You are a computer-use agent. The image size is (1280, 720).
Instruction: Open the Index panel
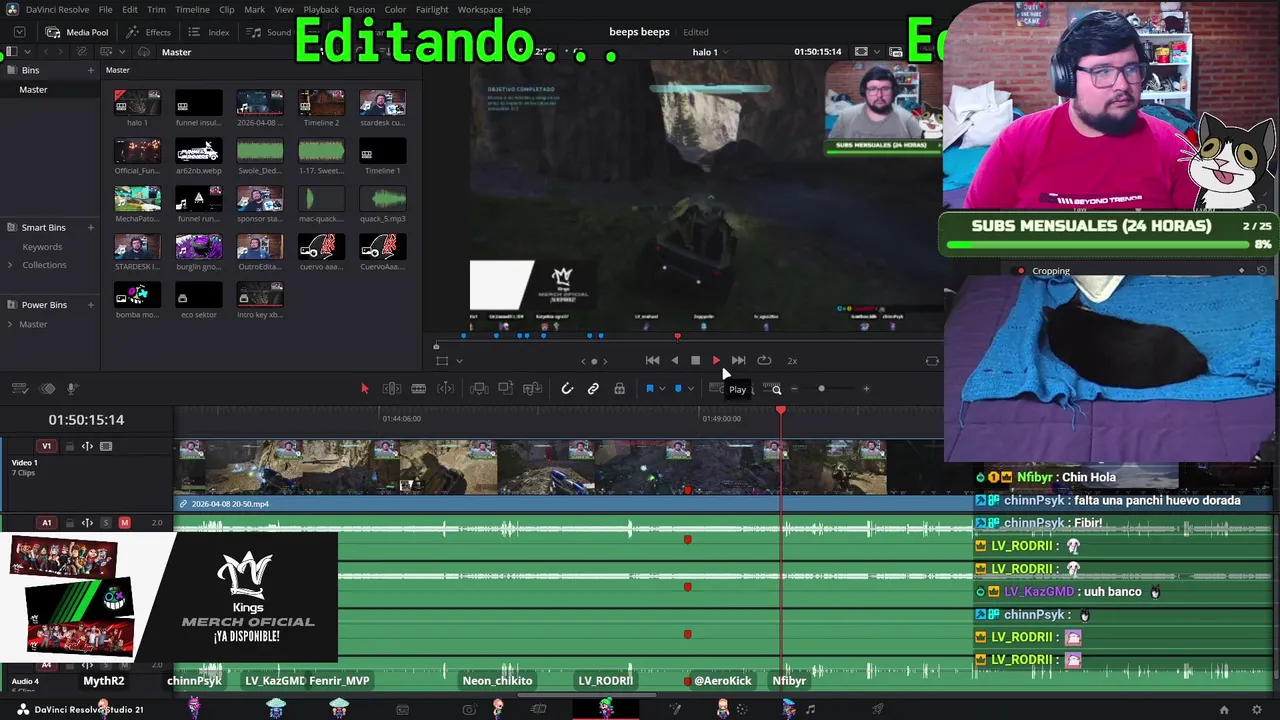[x=209, y=32]
